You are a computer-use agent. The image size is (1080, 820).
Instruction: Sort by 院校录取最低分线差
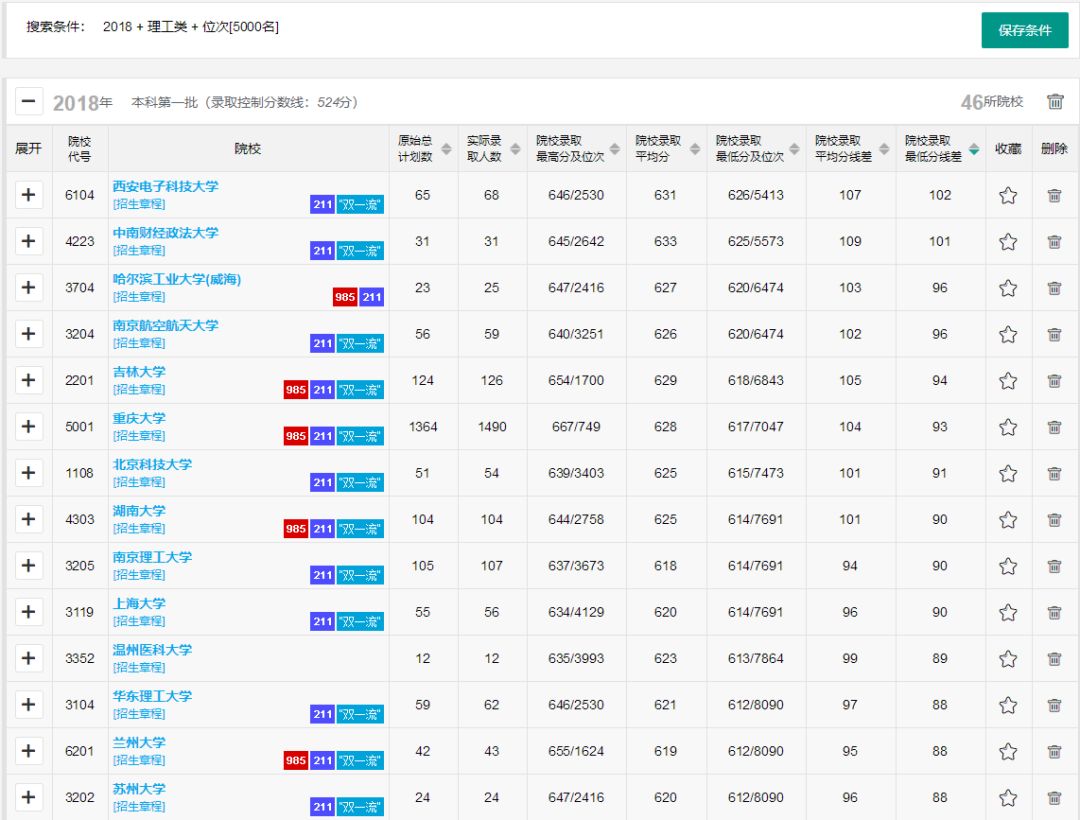(974, 149)
